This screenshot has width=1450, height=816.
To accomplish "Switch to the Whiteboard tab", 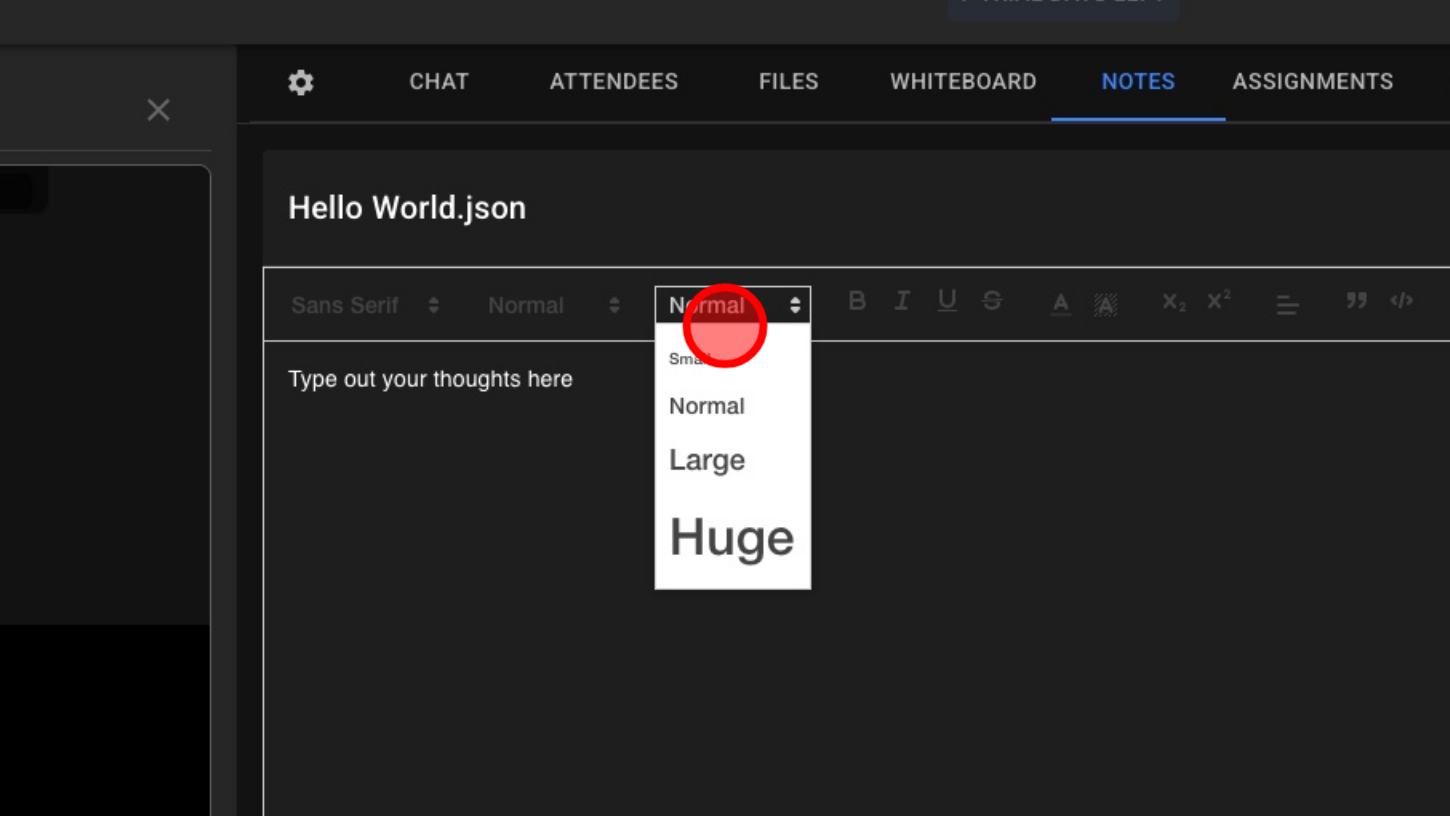I will (963, 82).
